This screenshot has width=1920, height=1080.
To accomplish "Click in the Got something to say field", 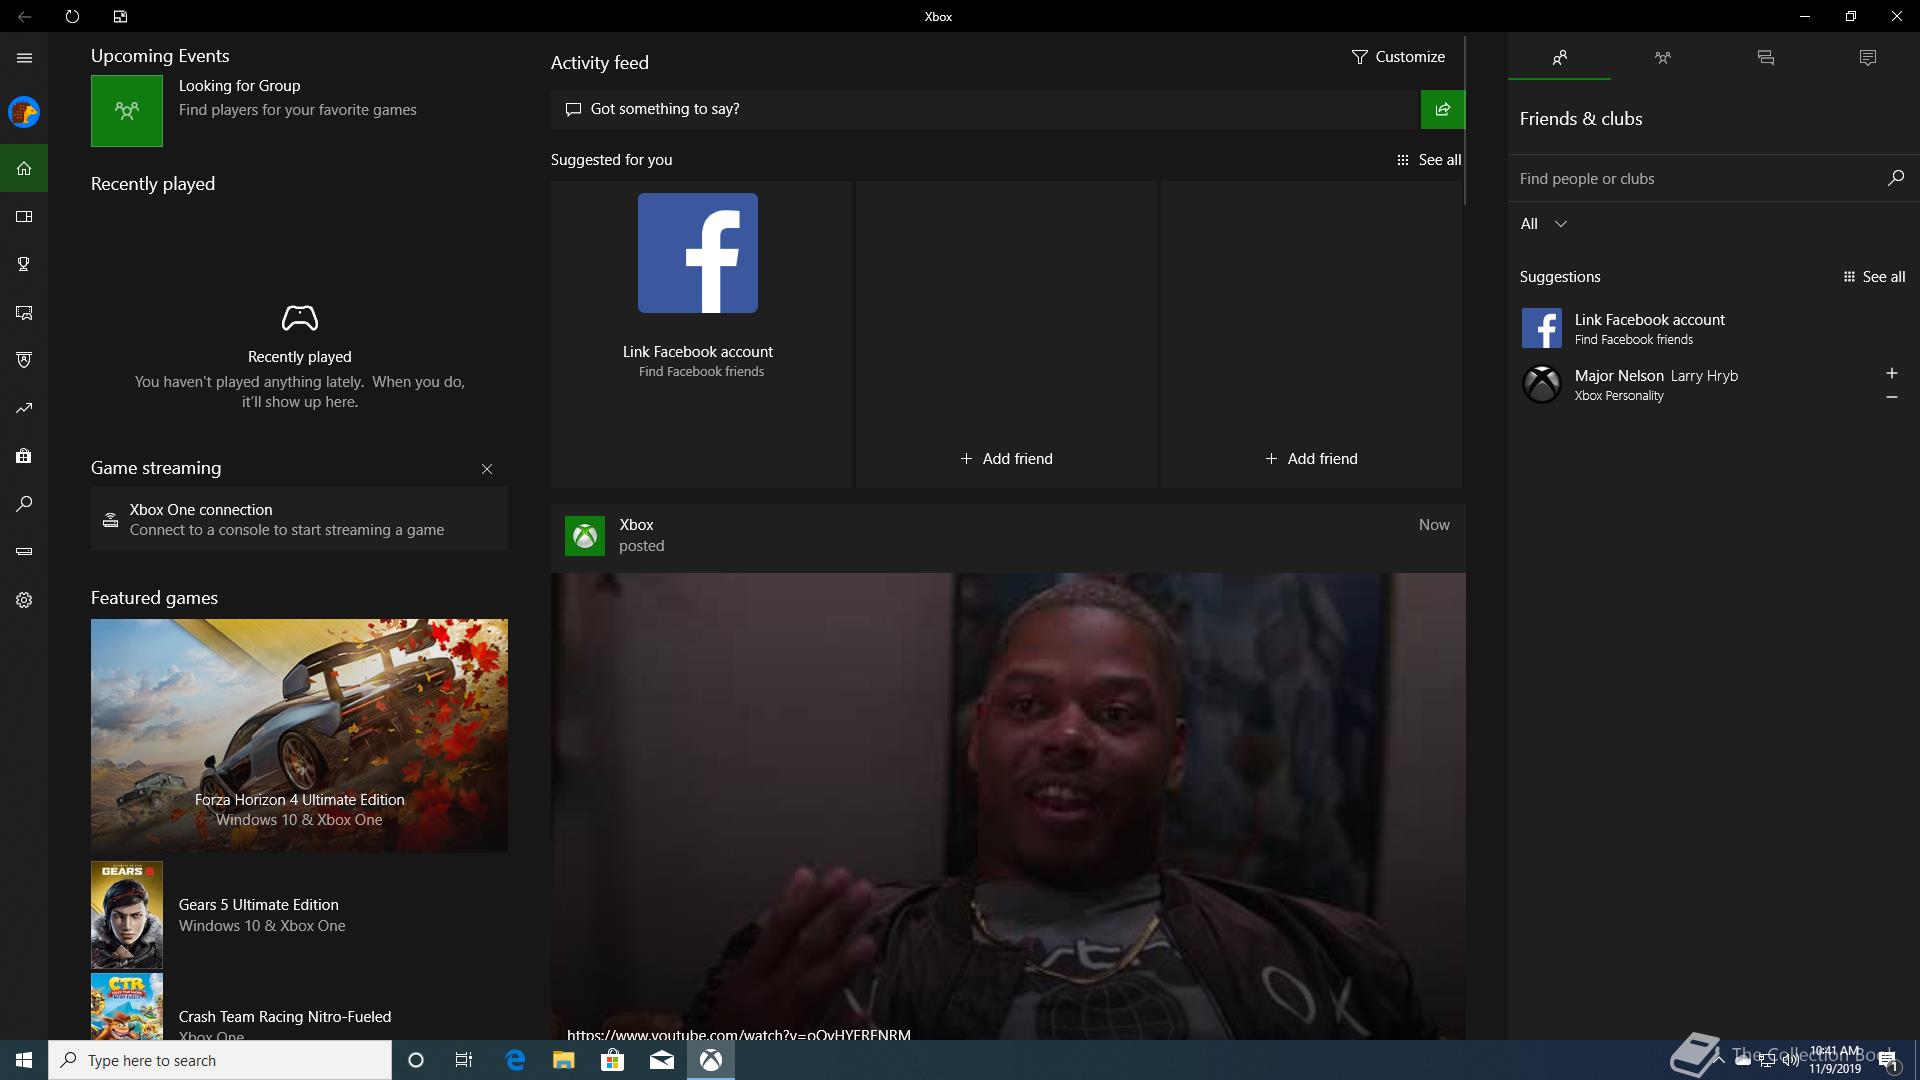I will [x=985, y=109].
